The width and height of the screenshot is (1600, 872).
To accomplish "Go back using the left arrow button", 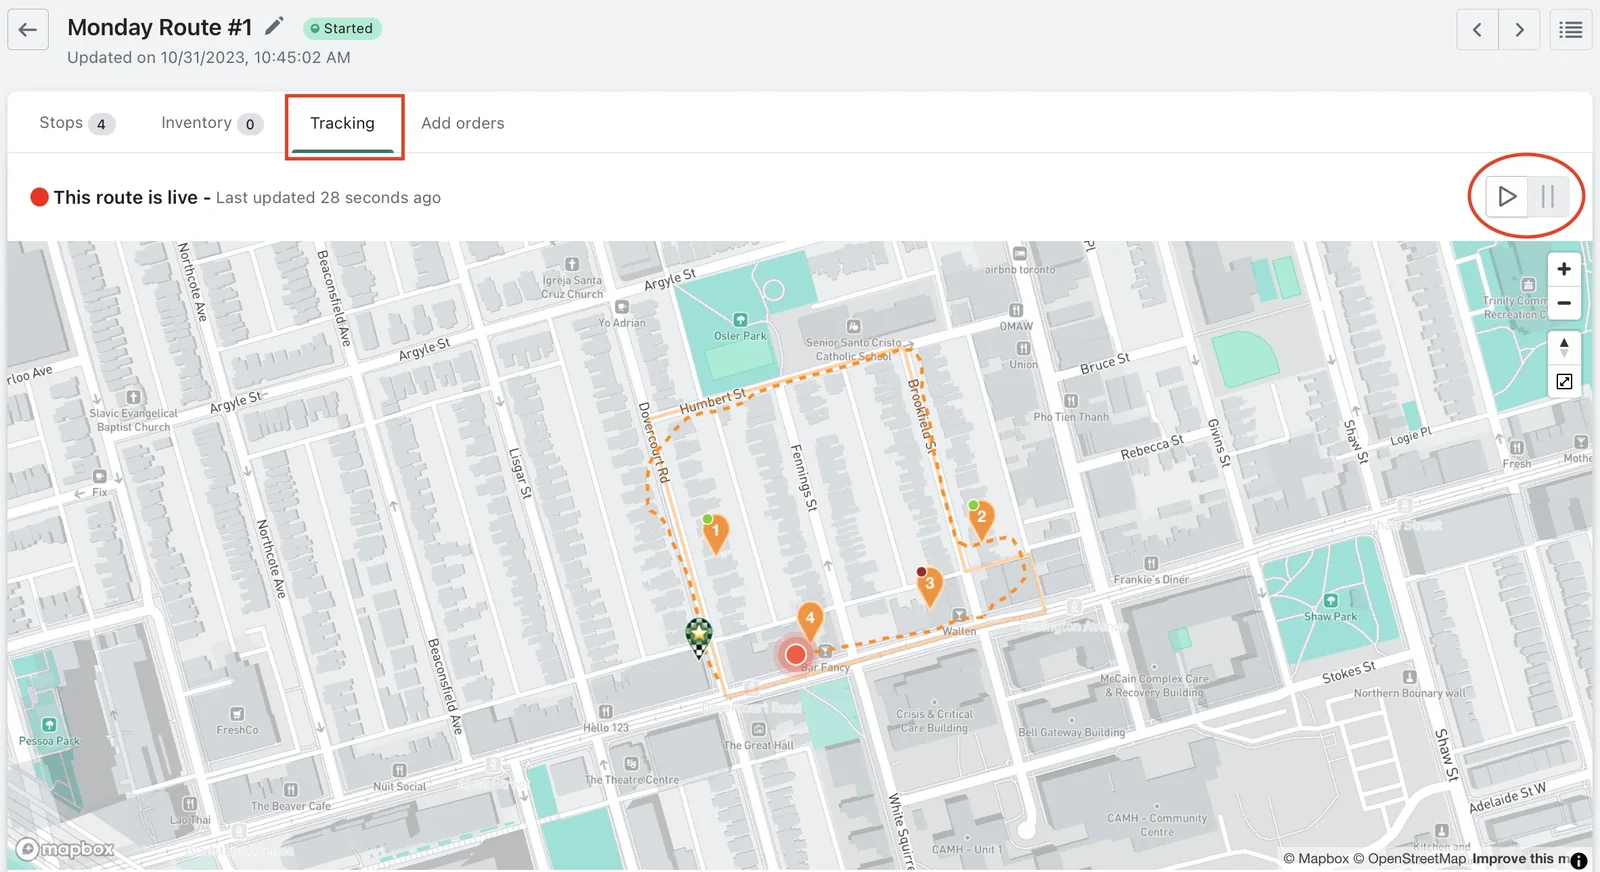I will pyautogui.click(x=28, y=29).
